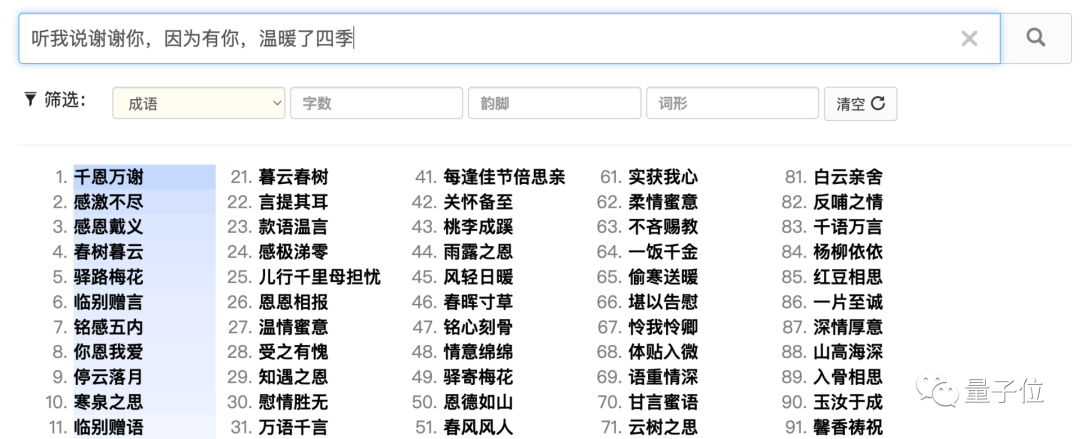Focus the 韵脚 input field
1080x439 pixels.
click(x=554, y=103)
